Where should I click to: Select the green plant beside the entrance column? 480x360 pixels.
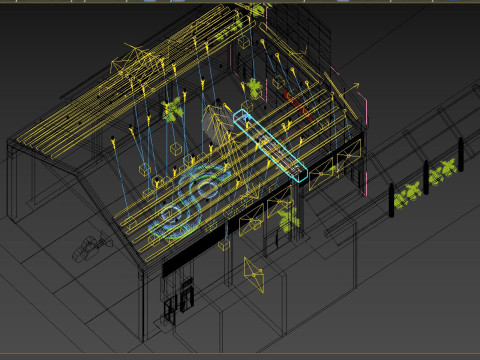pyautogui.click(x=288, y=219)
